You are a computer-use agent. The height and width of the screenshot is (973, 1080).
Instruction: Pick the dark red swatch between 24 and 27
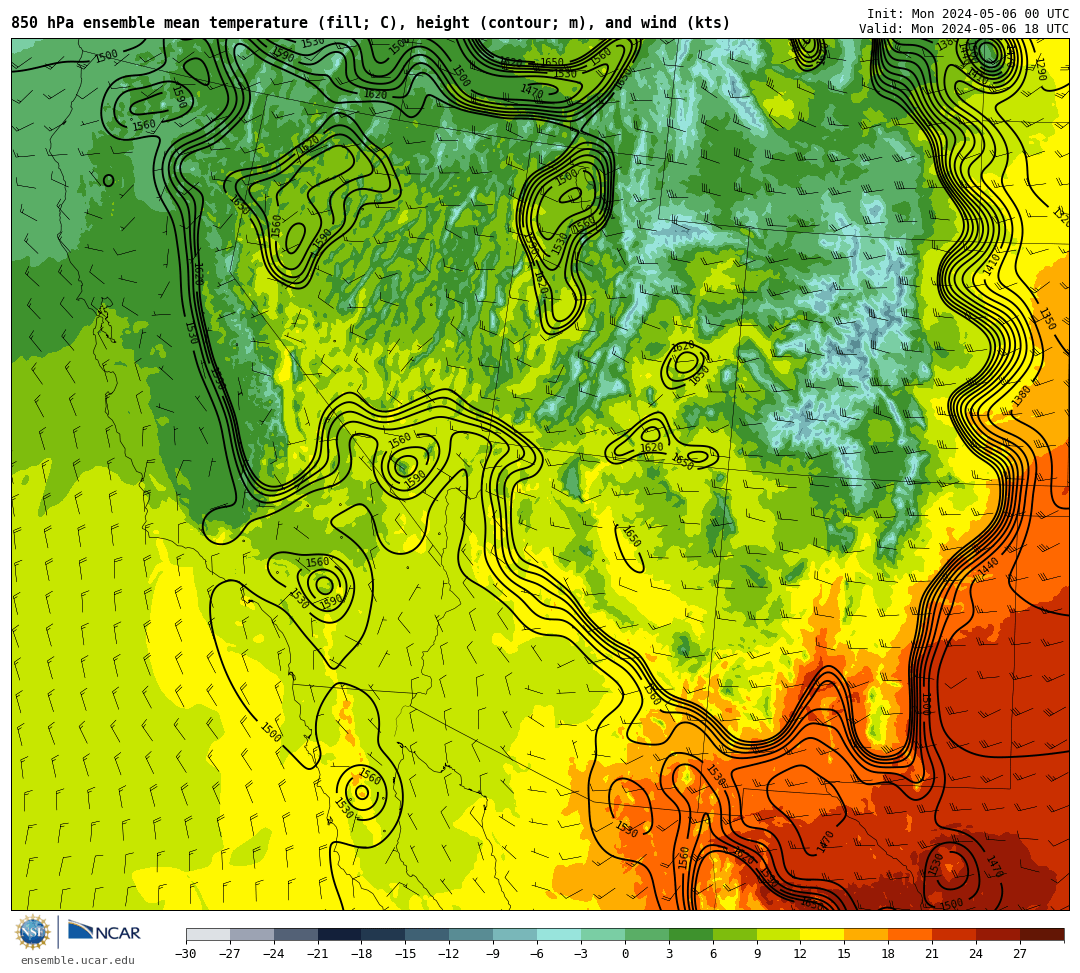tap(999, 934)
